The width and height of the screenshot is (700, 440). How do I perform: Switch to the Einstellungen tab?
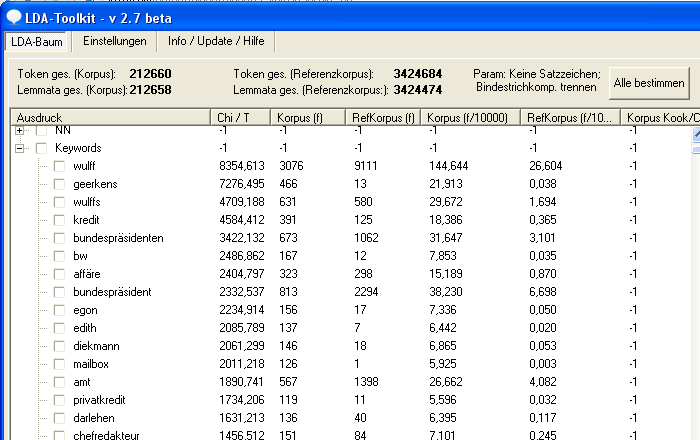point(115,41)
